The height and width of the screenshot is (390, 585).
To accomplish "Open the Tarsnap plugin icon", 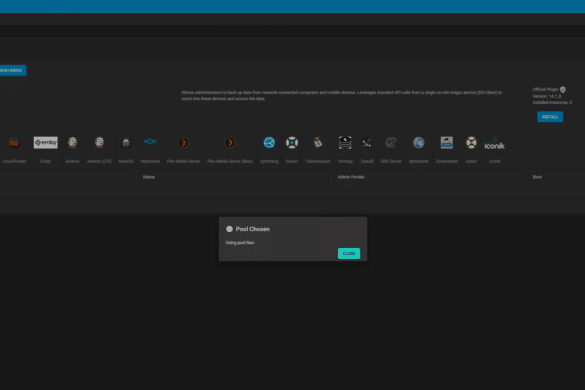I will 345,143.
